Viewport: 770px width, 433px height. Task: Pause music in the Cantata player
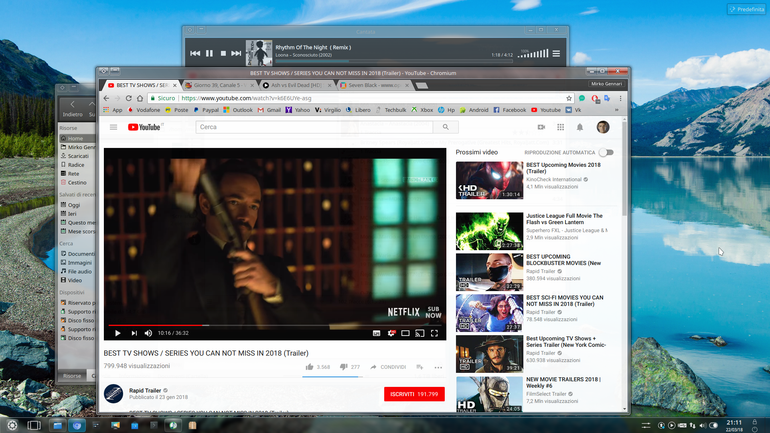209,54
